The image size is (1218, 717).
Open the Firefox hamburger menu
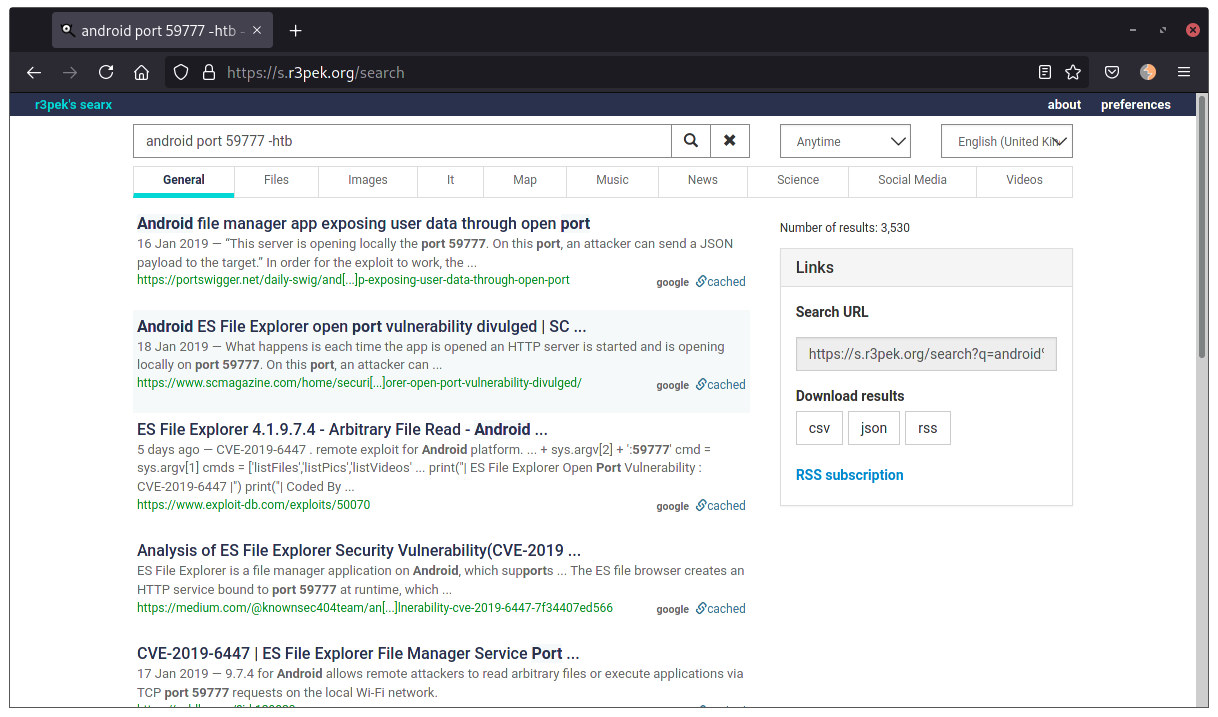pos(1184,72)
